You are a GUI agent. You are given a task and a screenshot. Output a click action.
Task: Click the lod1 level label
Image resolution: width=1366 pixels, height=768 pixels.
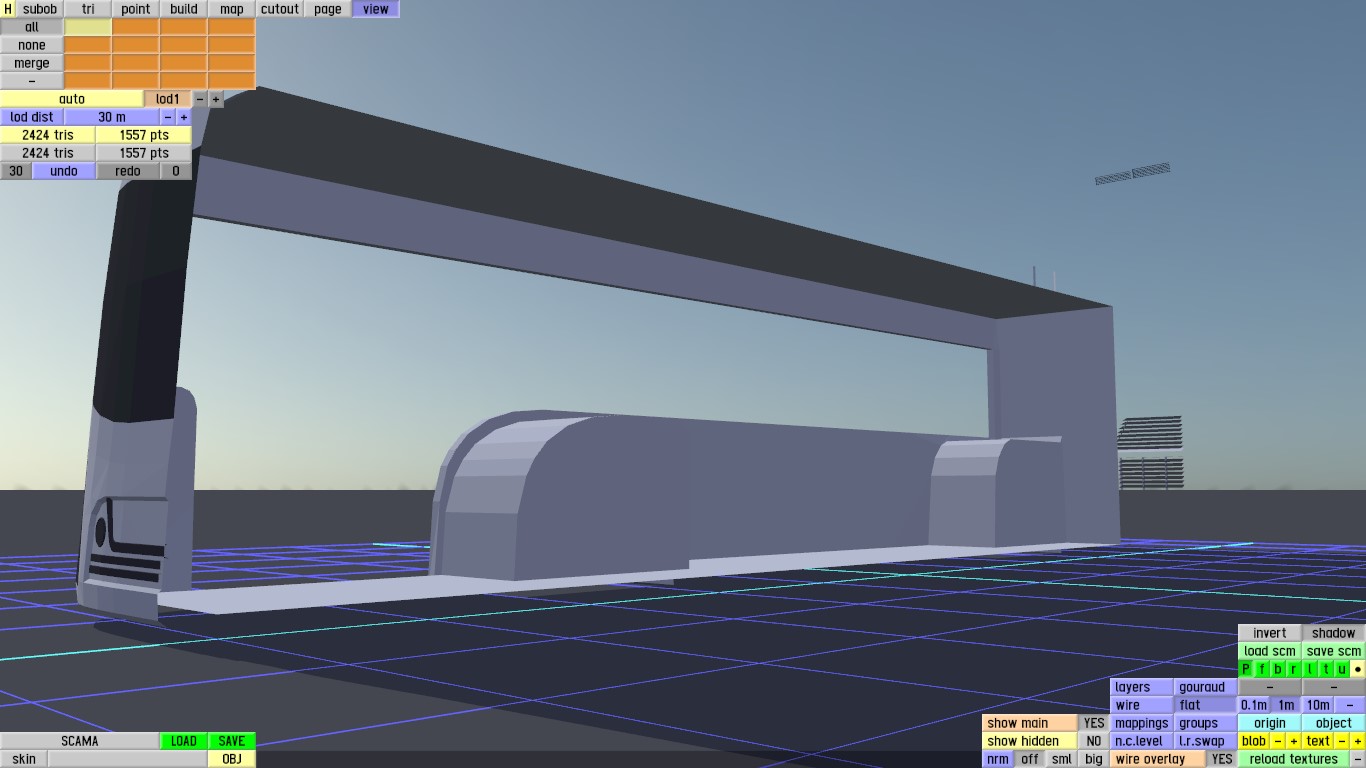[x=168, y=99]
